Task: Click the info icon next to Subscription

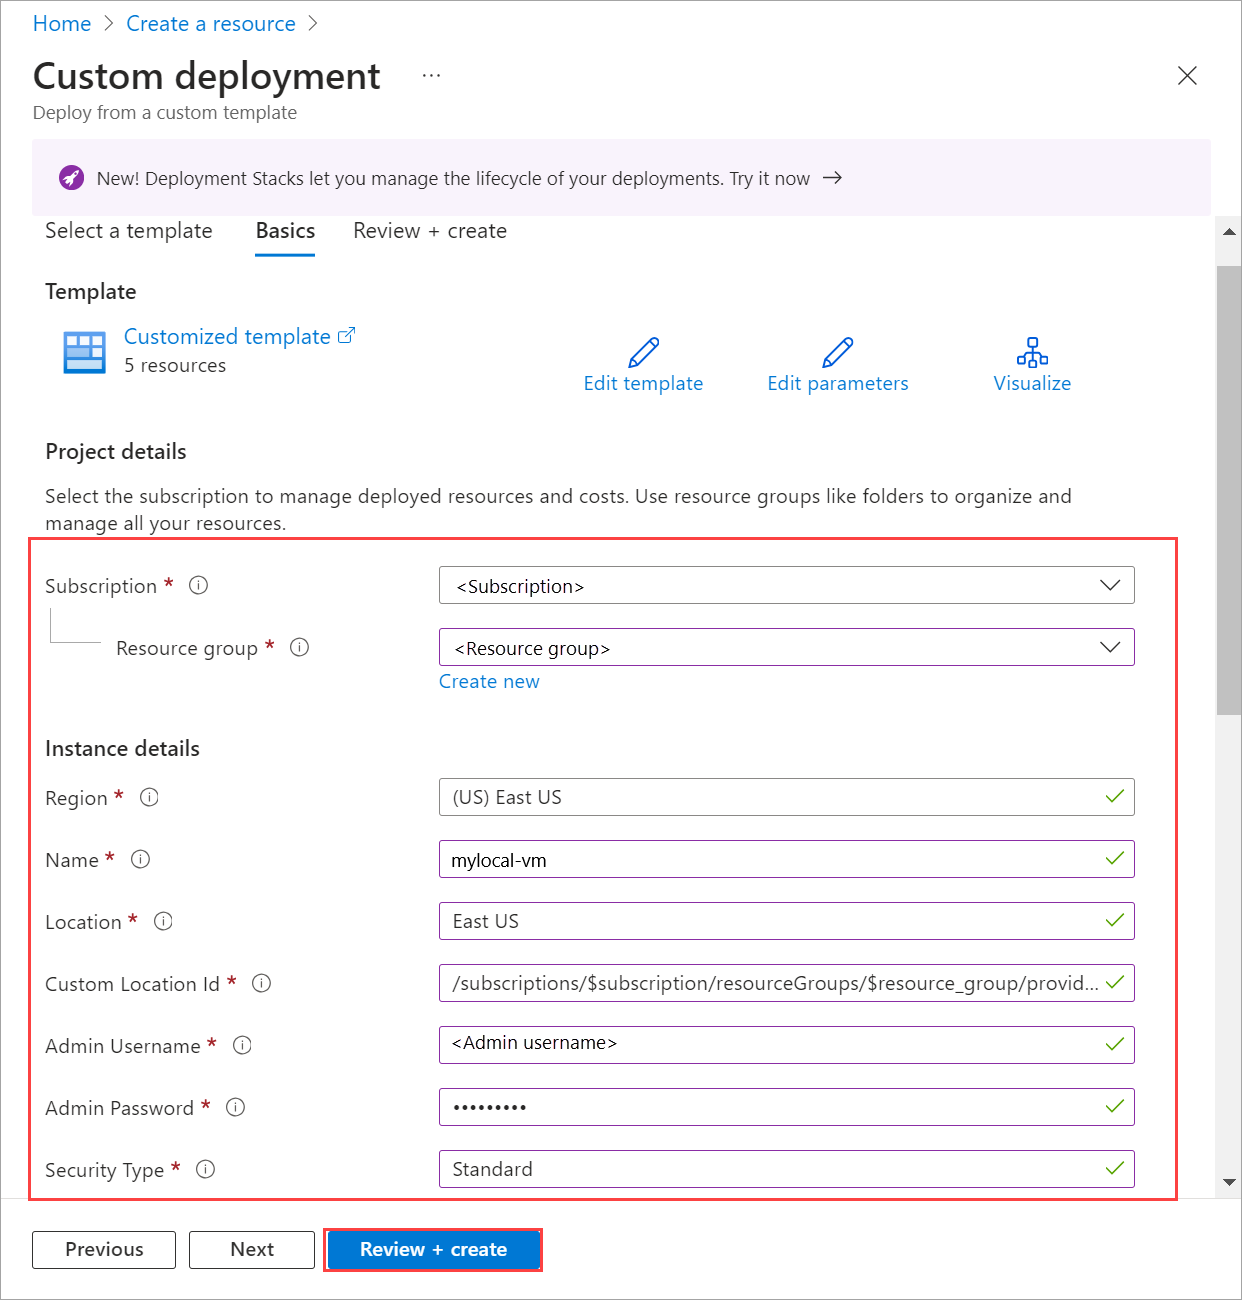Action: (x=198, y=585)
